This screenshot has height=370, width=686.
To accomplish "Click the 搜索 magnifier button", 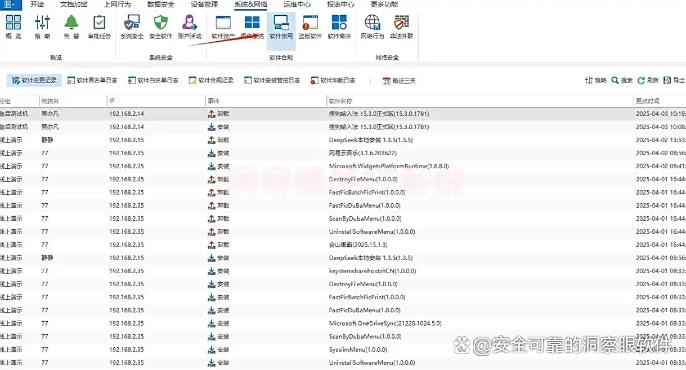I will [x=622, y=80].
